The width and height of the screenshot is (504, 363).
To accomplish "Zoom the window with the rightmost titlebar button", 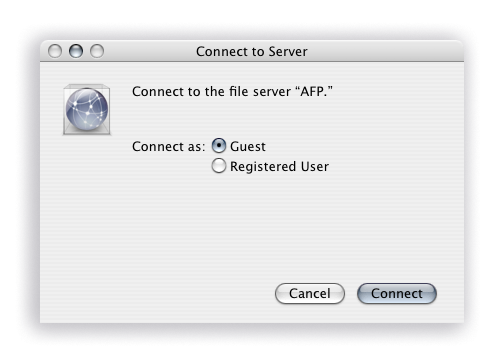I will click(x=97, y=51).
